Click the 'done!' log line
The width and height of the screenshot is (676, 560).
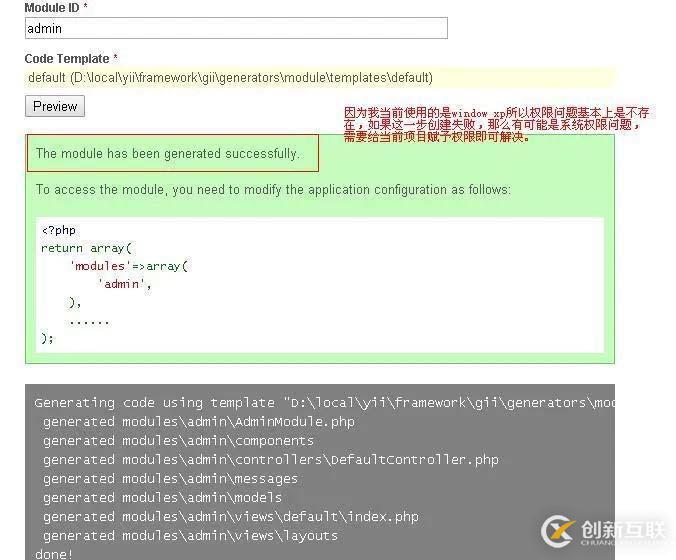coord(54,554)
